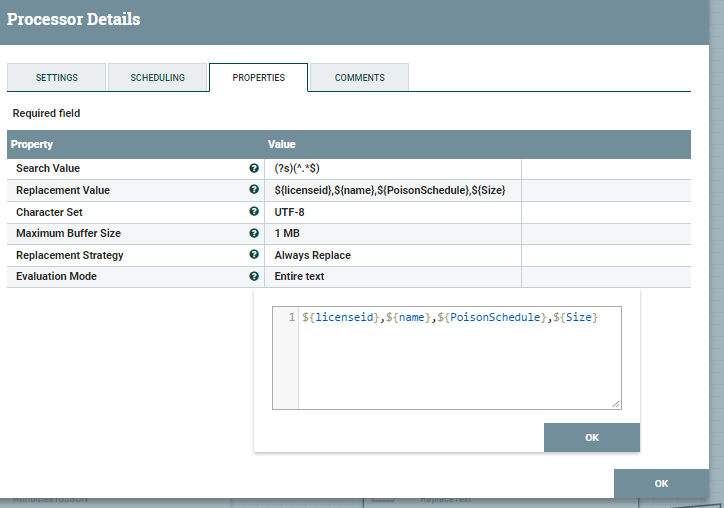Image resolution: width=724 pixels, height=508 pixels.
Task: Click help icon for Replacement Strategy
Action: tap(254, 255)
